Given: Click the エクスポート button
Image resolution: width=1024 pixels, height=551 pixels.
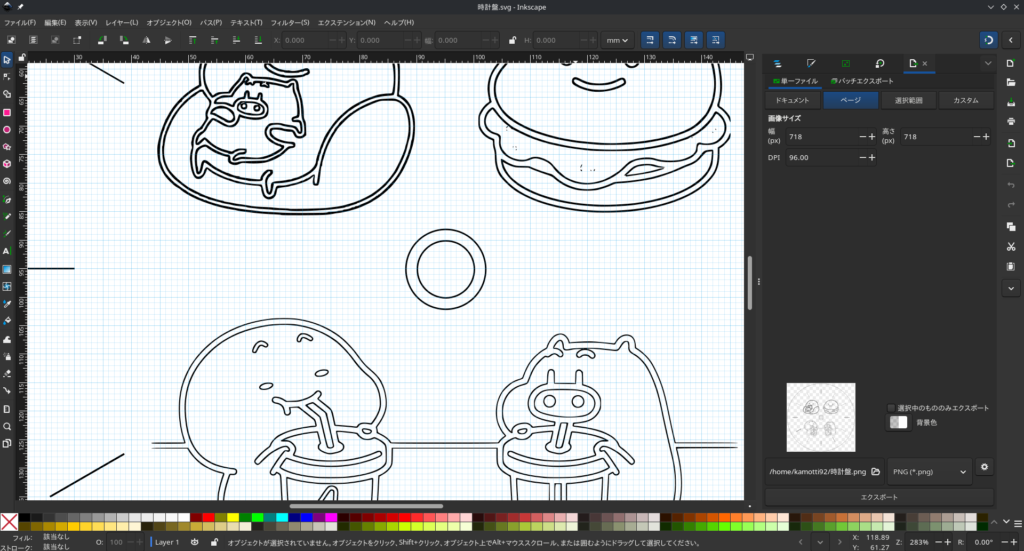Looking at the screenshot, I should [879, 497].
